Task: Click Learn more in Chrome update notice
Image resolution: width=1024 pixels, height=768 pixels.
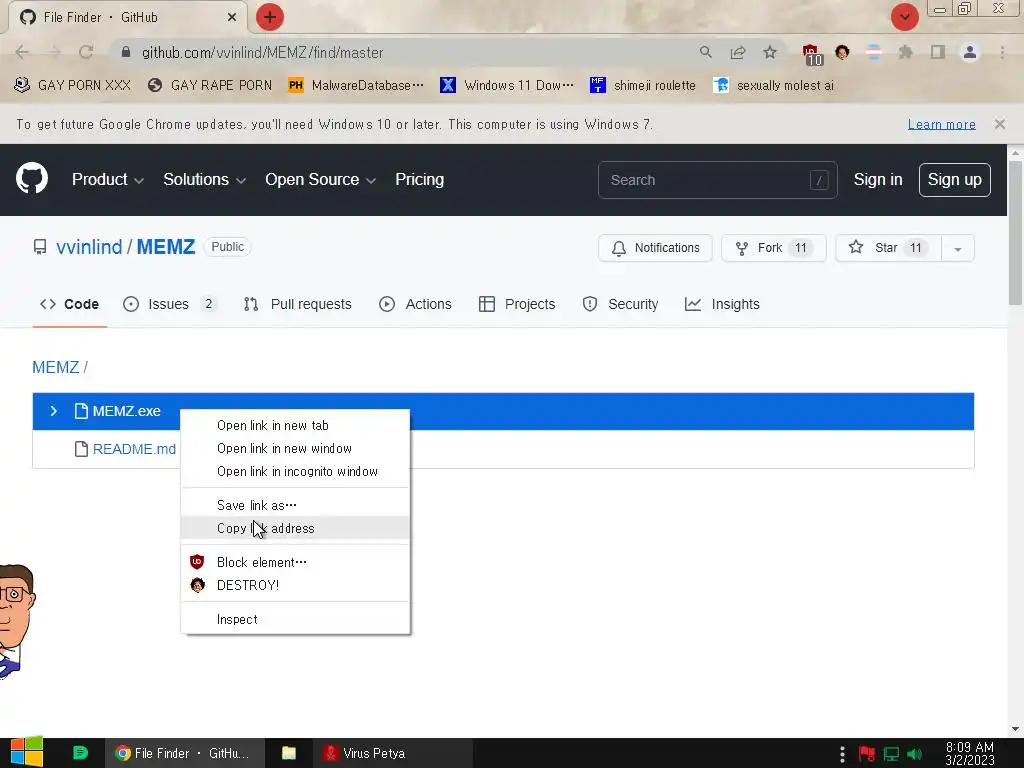Action: pyautogui.click(x=941, y=124)
